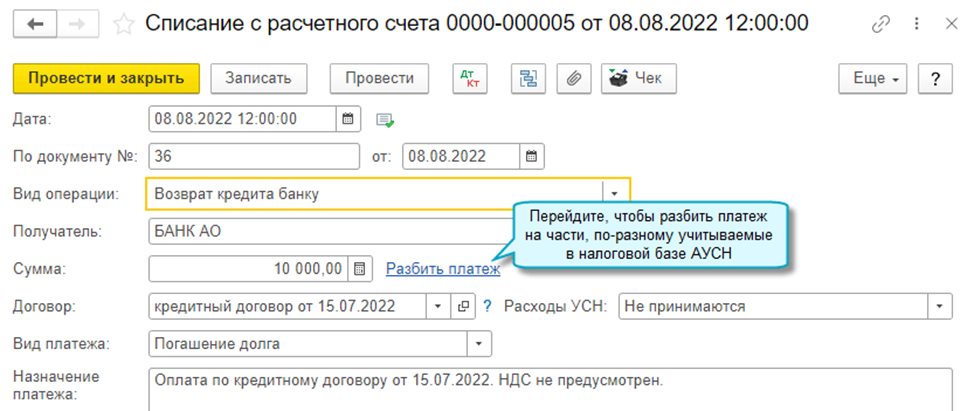Expand Вид операции dropdown
974x411 pixels.
click(x=614, y=193)
